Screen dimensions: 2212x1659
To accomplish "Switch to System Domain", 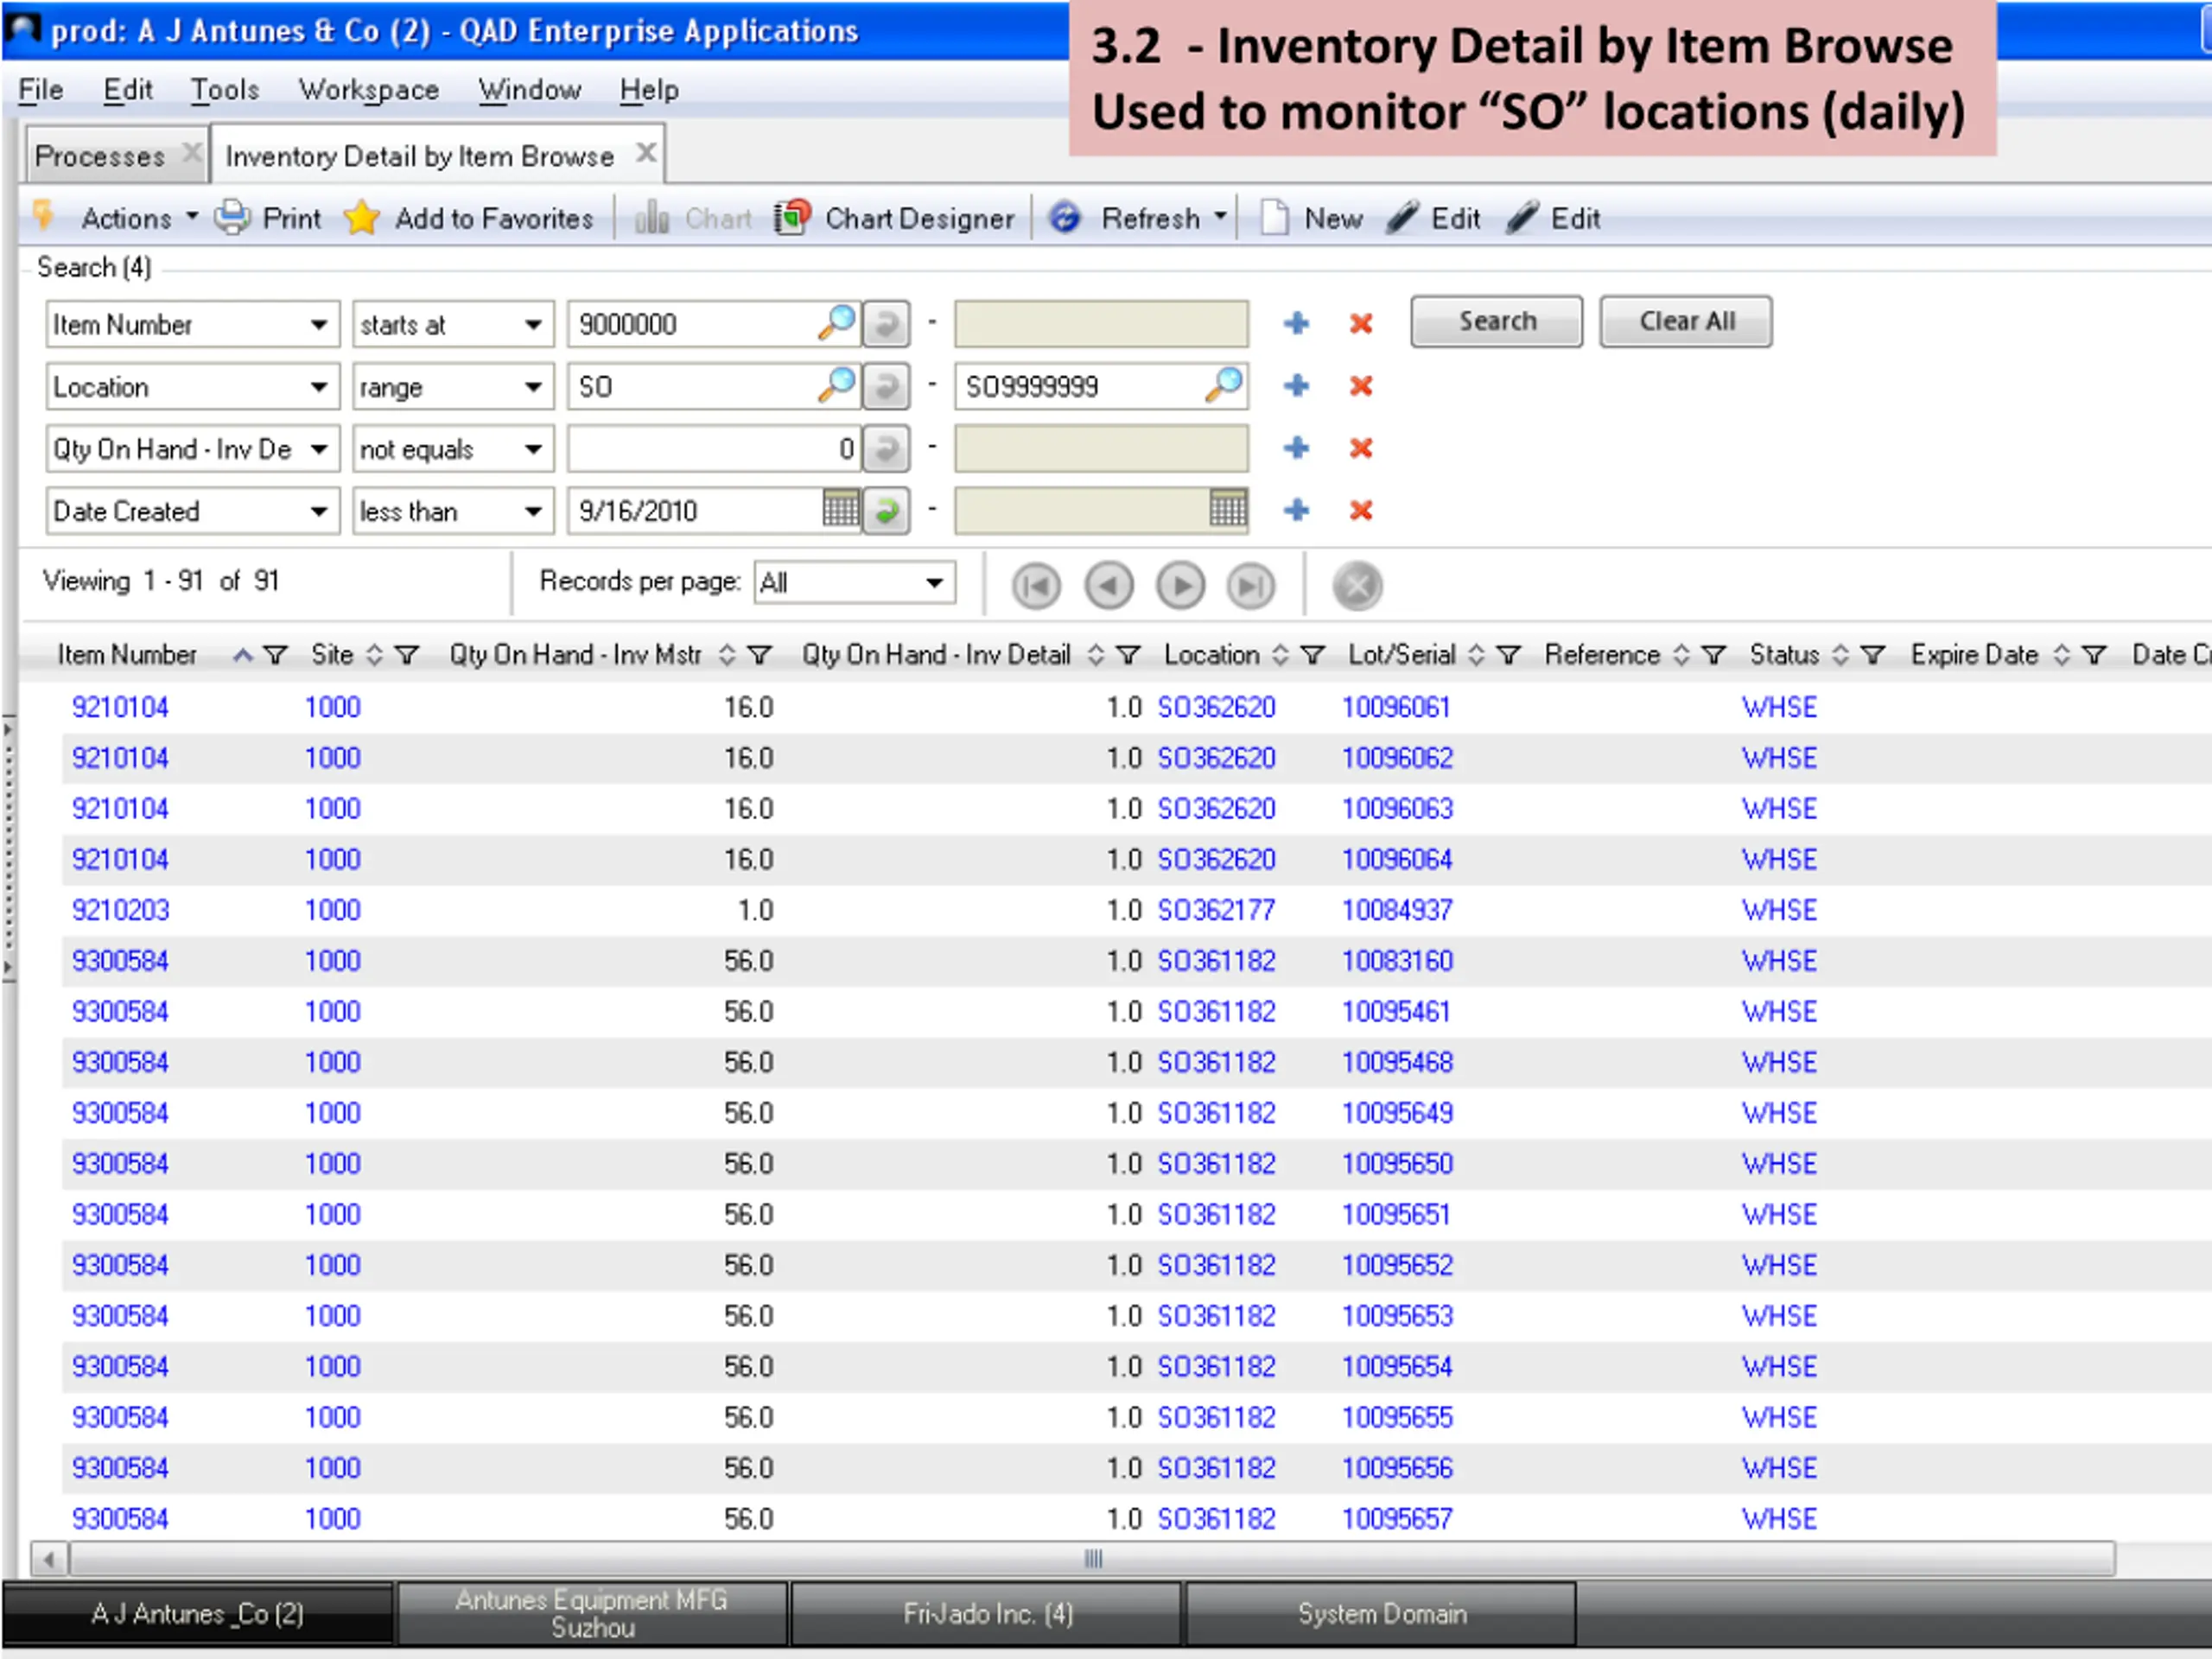I will click(1381, 1613).
